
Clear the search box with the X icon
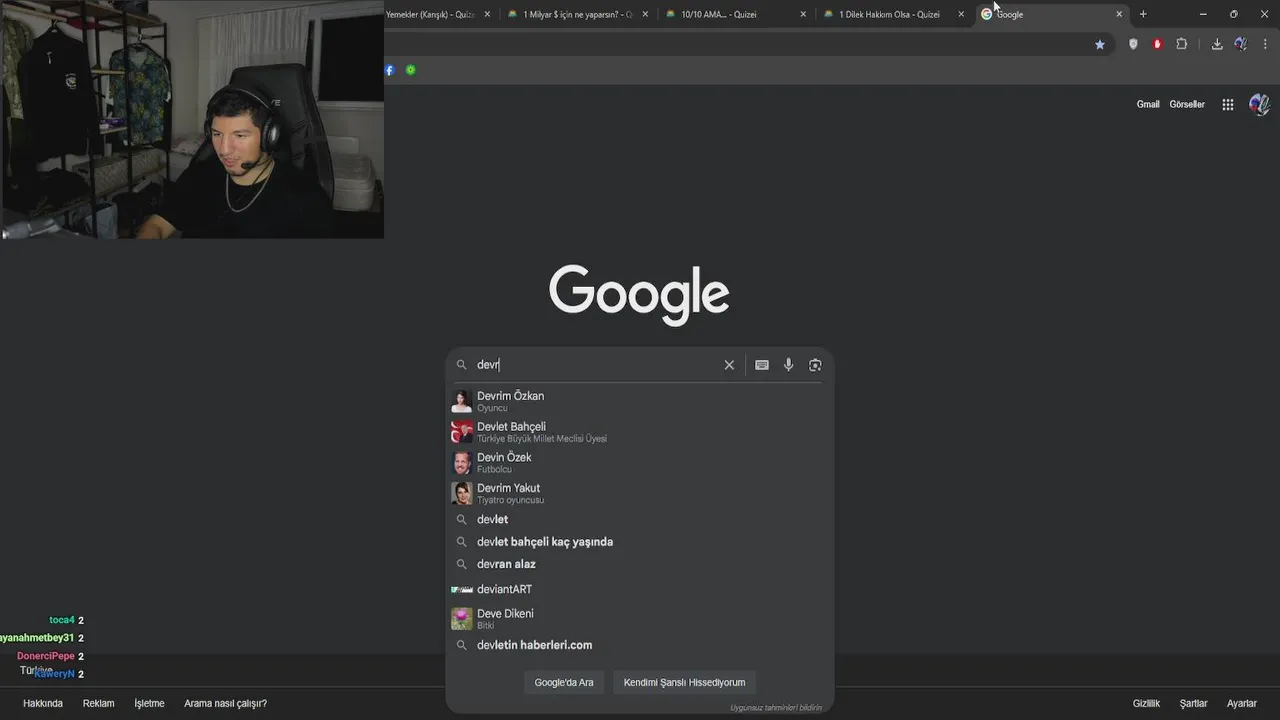729,365
